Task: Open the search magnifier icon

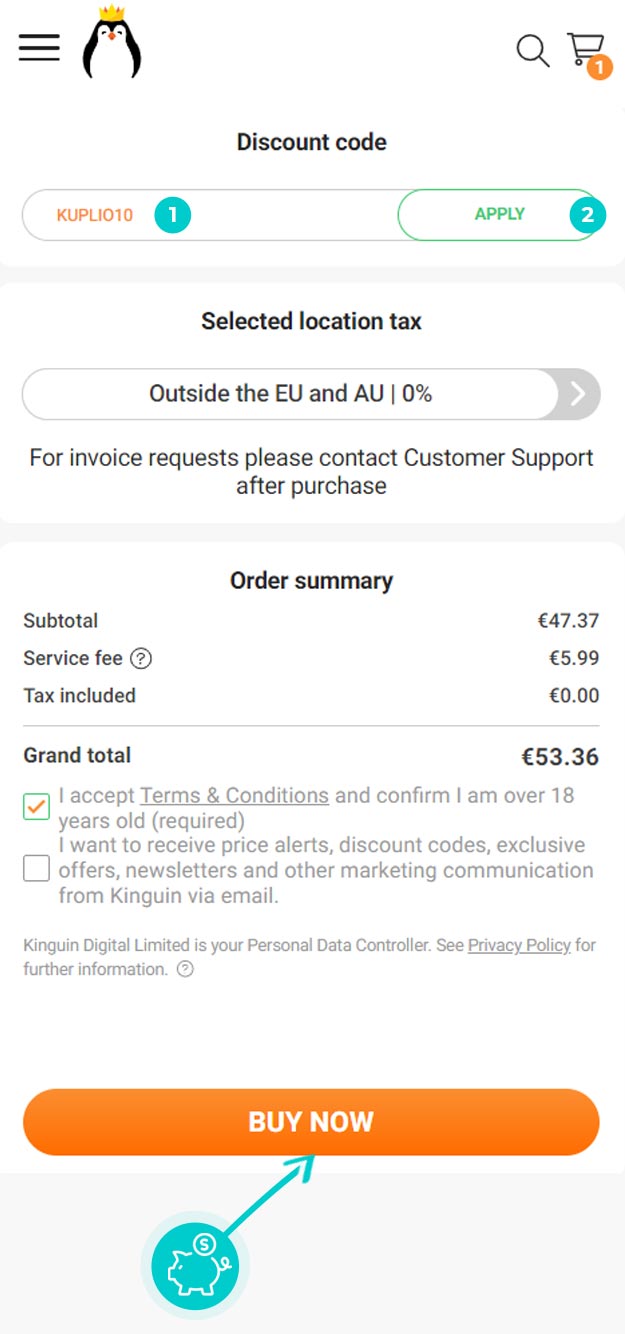Action: pos(533,51)
